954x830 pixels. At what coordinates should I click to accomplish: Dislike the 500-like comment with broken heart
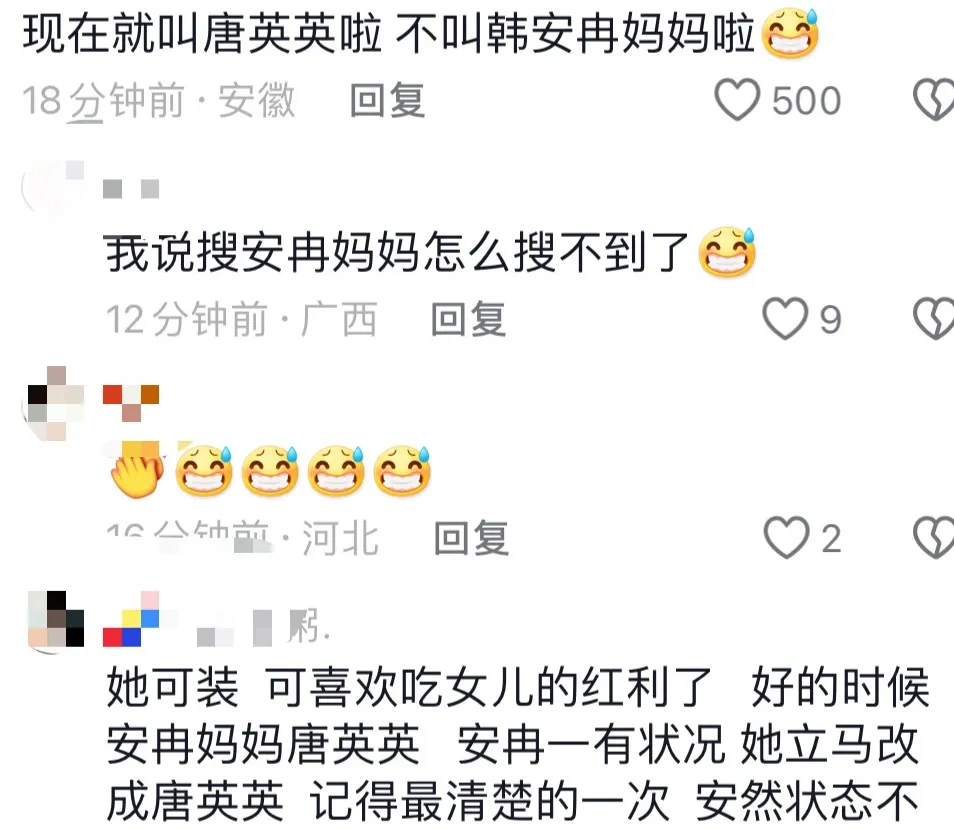pos(934,100)
